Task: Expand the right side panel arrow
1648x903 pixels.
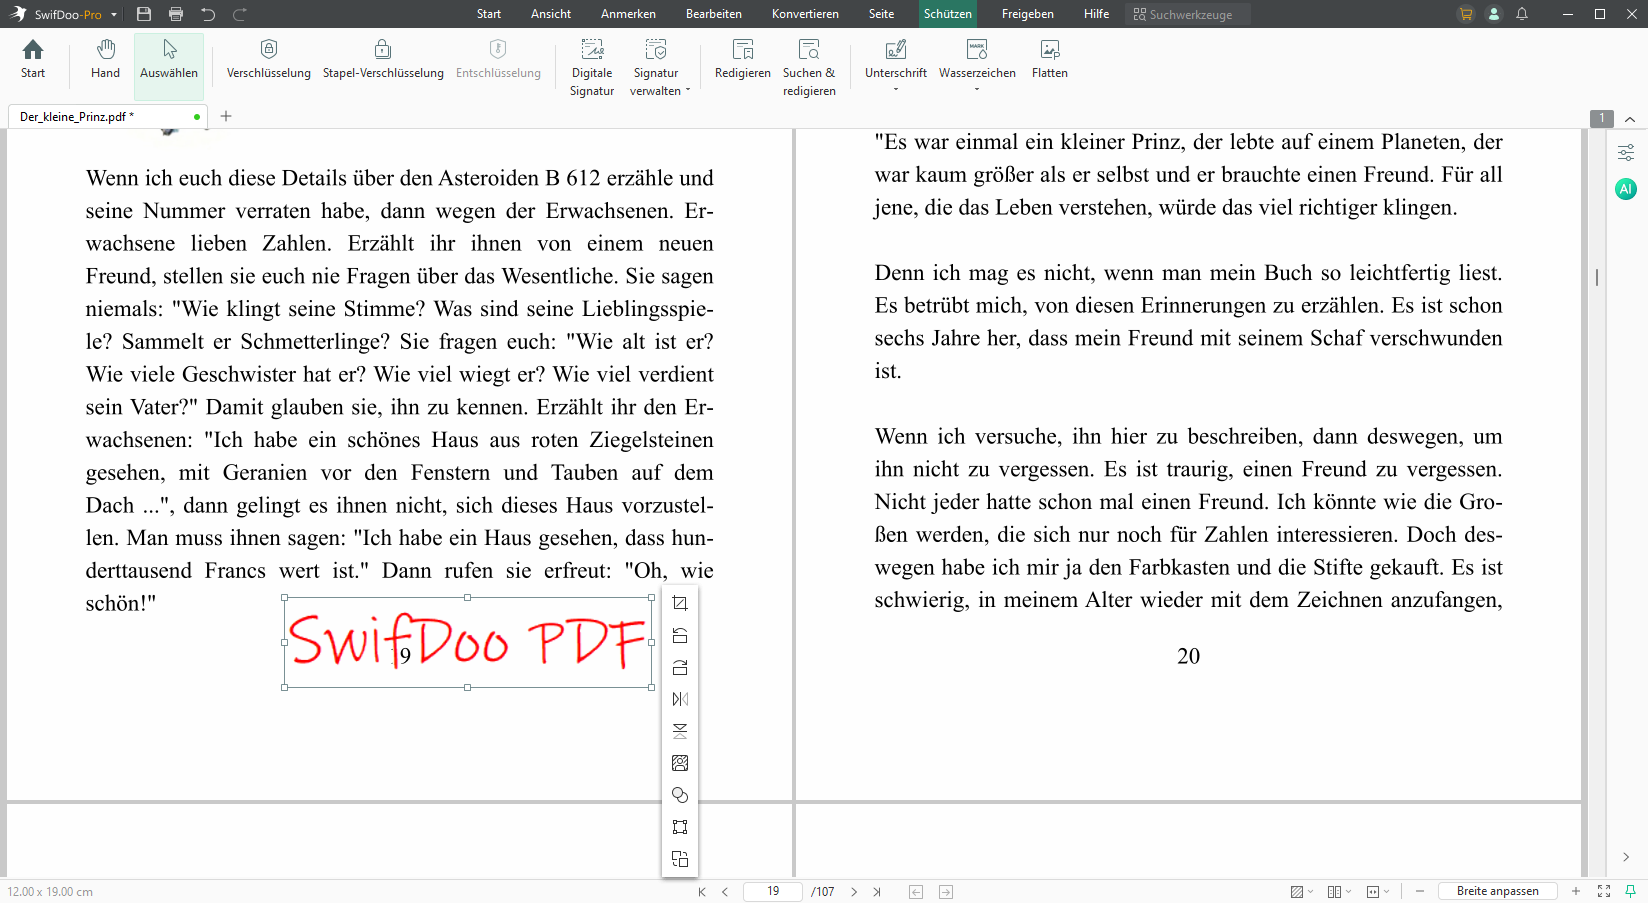Action: [x=1626, y=856]
